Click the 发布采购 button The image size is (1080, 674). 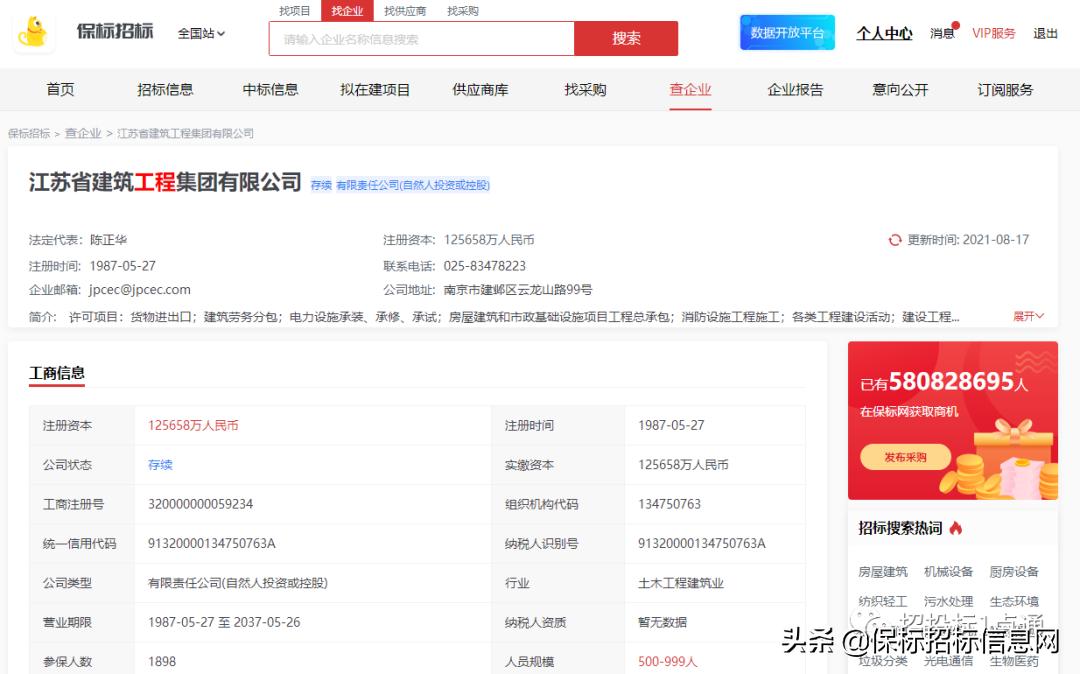pyautogui.click(x=905, y=457)
